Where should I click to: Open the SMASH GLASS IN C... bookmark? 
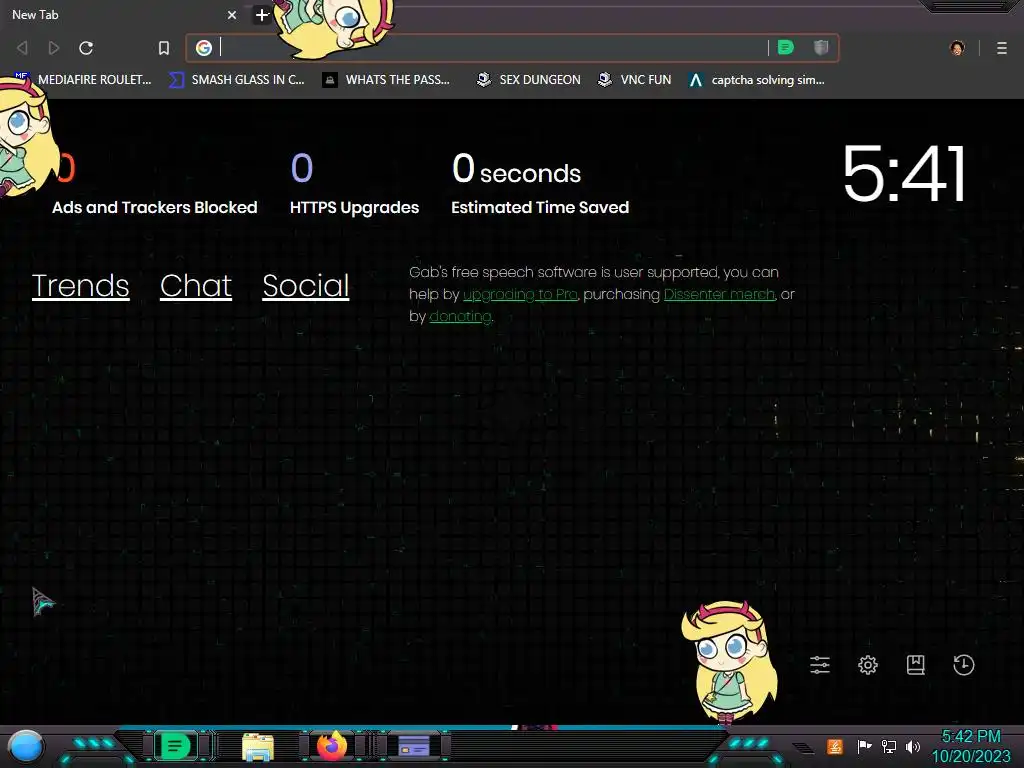237,80
